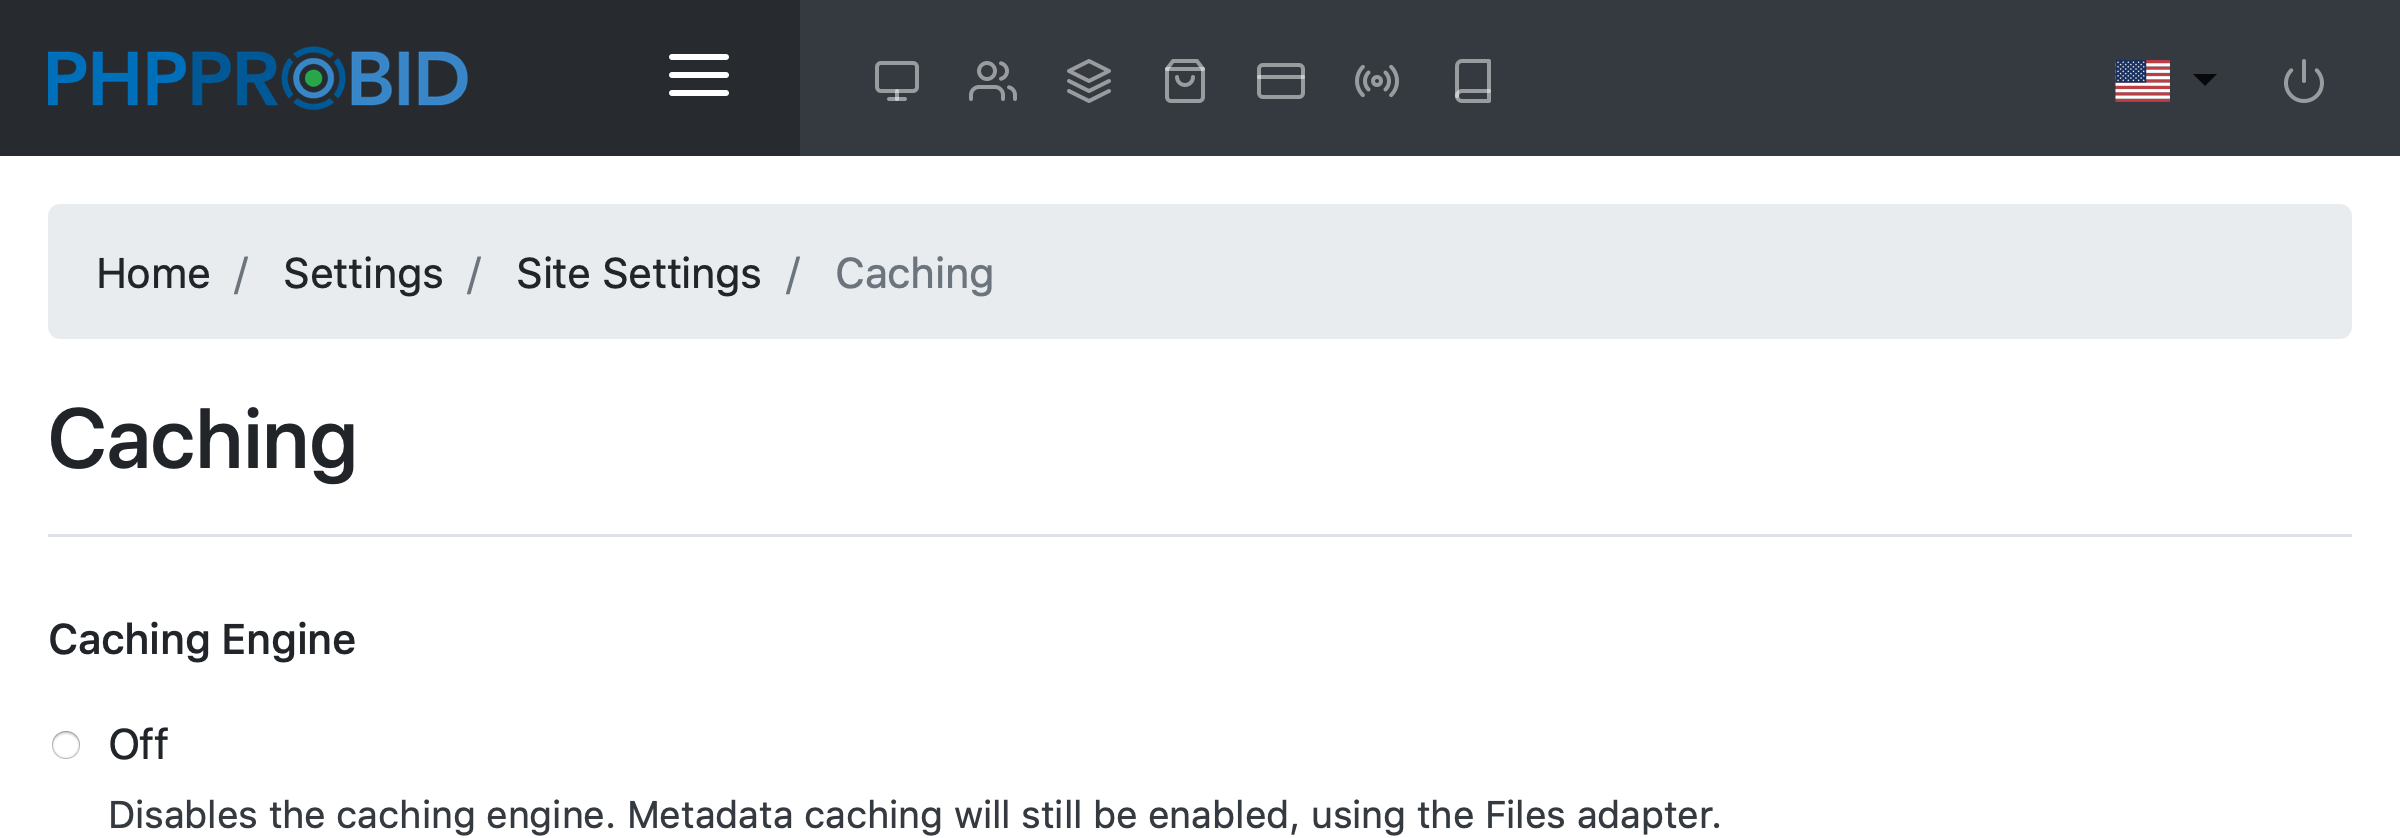The width and height of the screenshot is (2400, 838).
Task: Click the credit card icon
Action: (x=1280, y=81)
